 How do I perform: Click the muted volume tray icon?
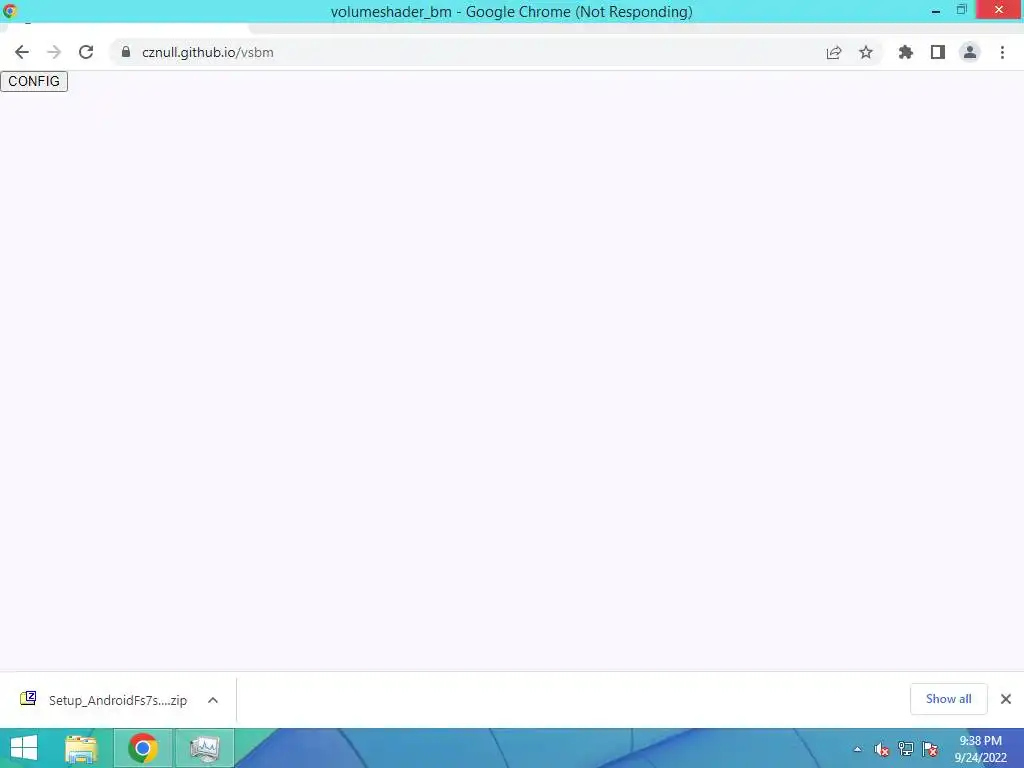(882, 750)
